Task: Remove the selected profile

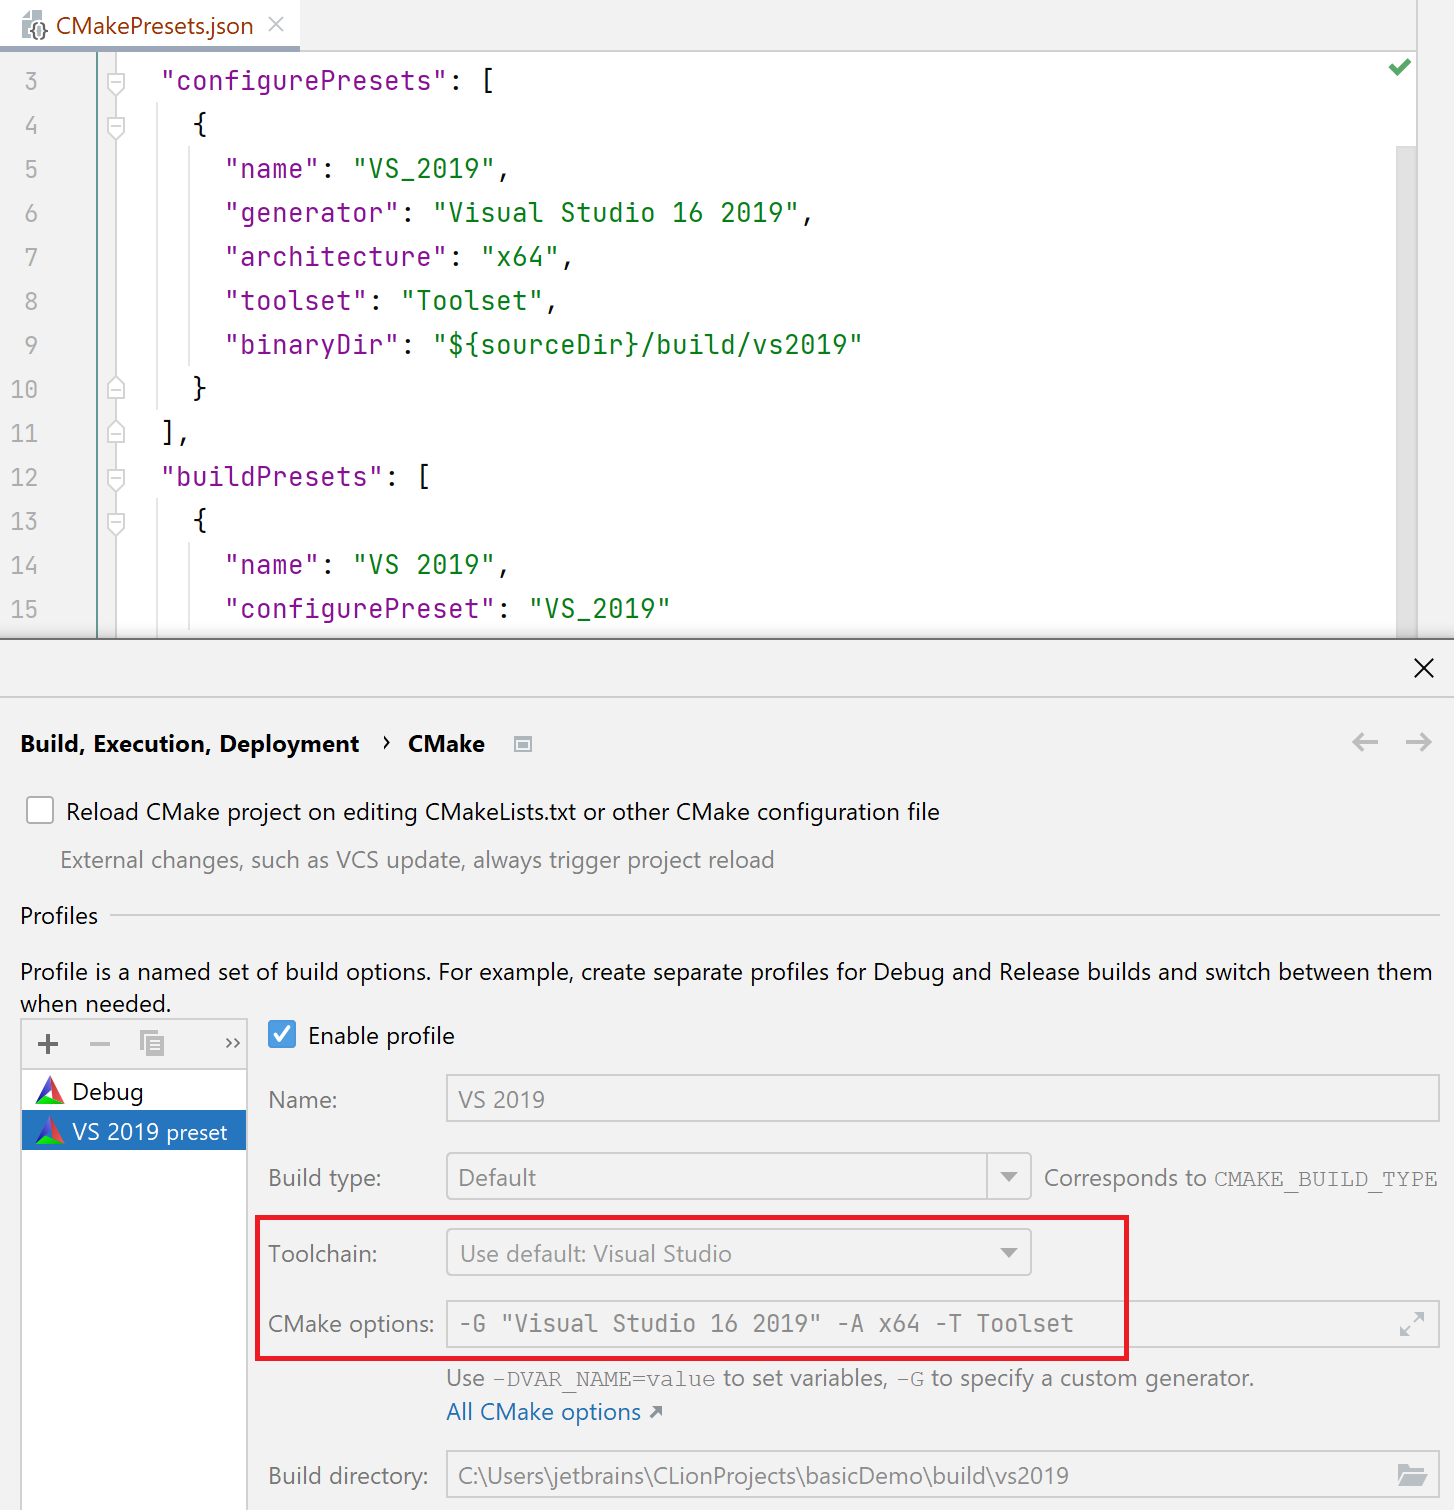Action: (x=99, y=1043)
